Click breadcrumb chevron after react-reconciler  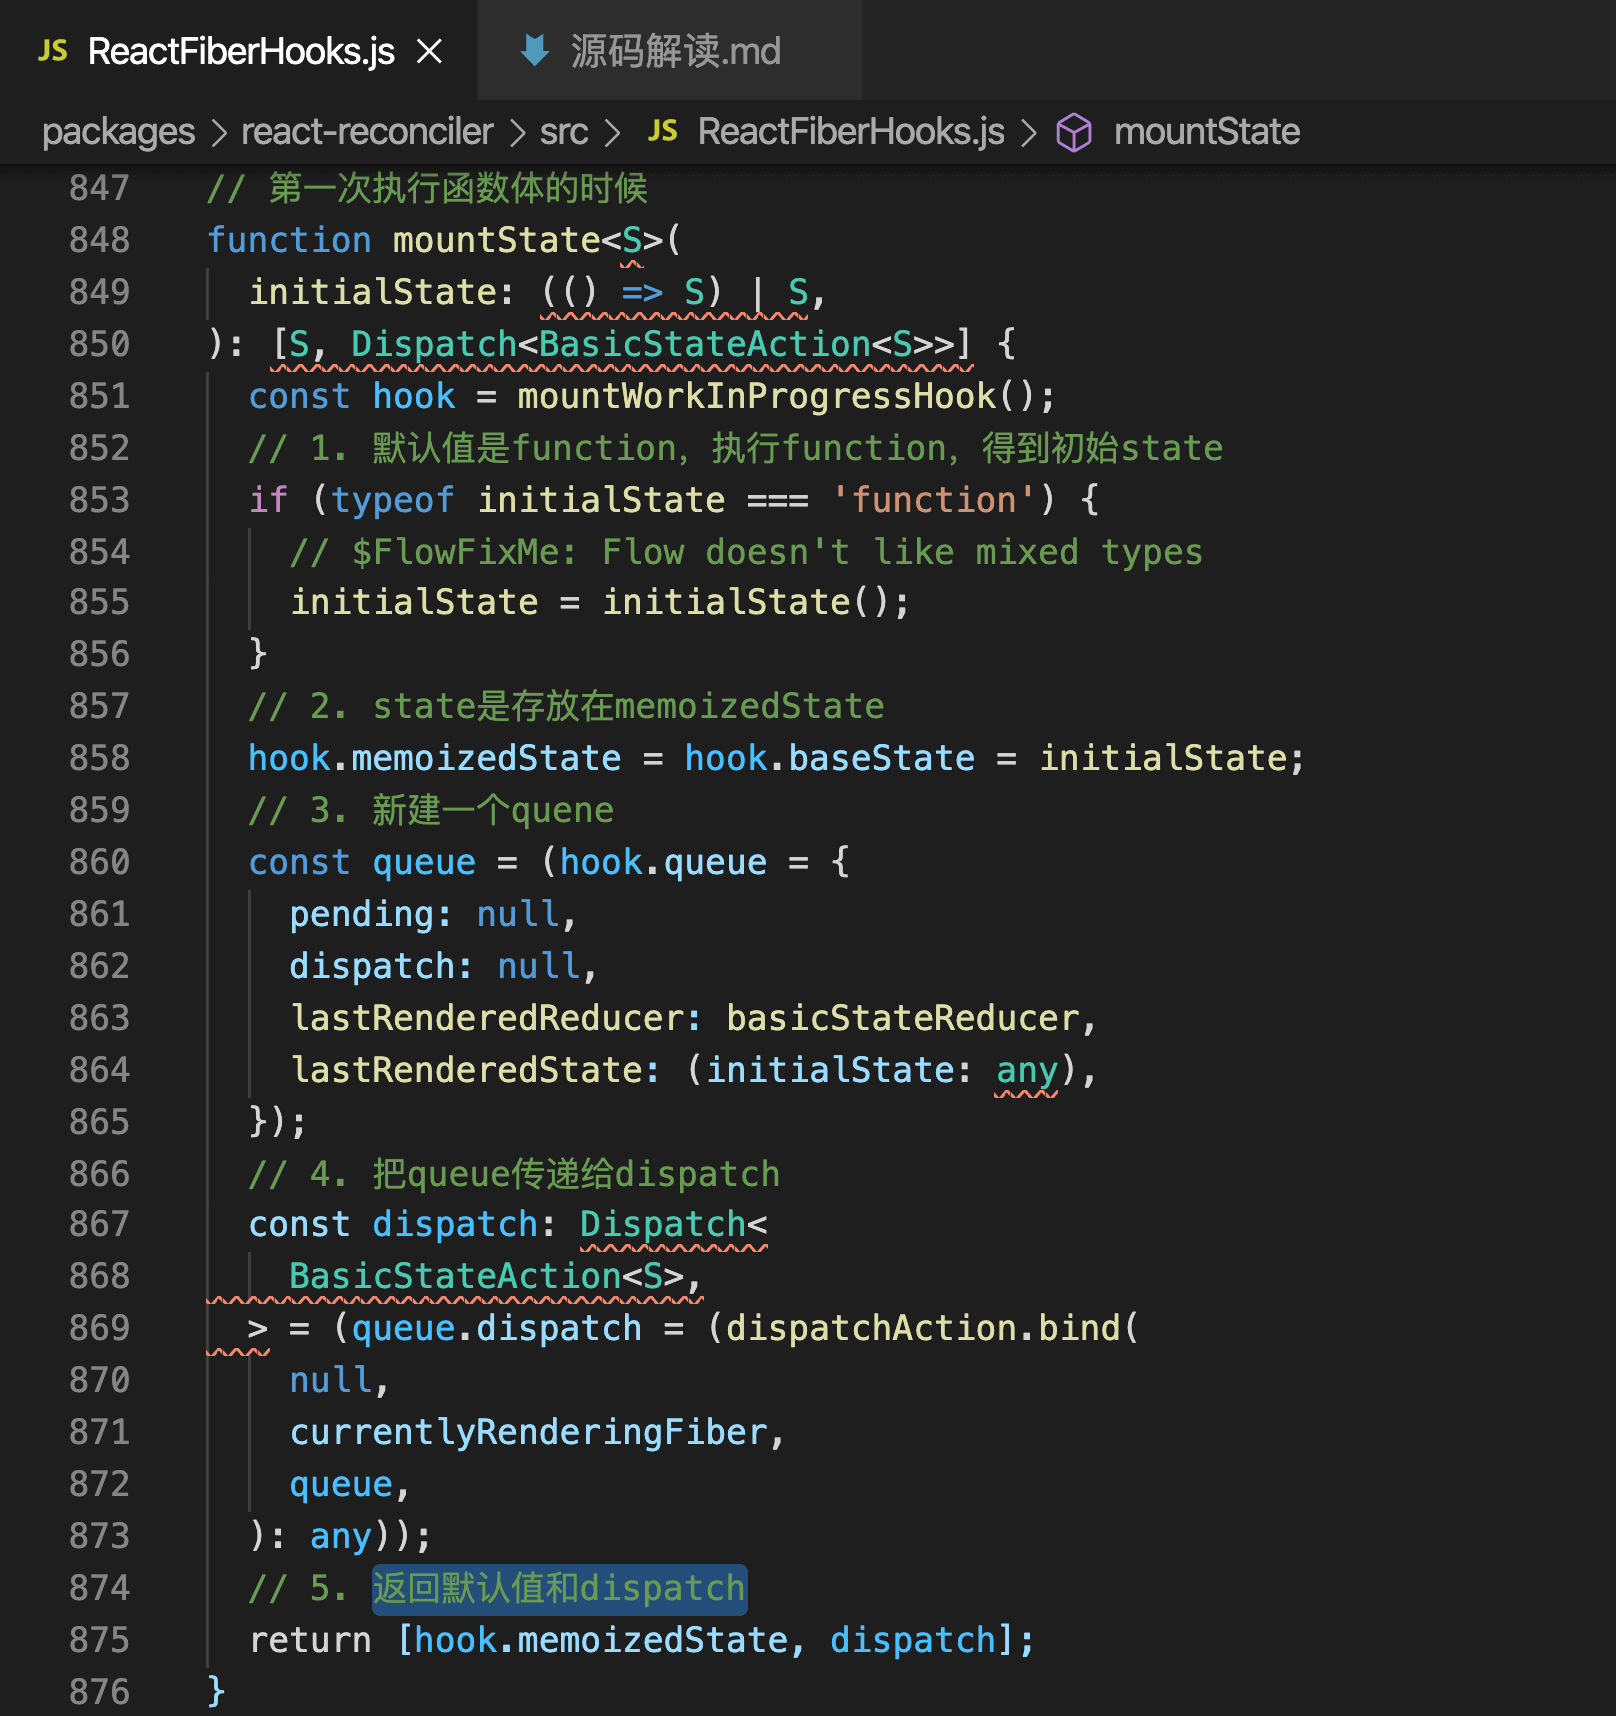point(517,132)
